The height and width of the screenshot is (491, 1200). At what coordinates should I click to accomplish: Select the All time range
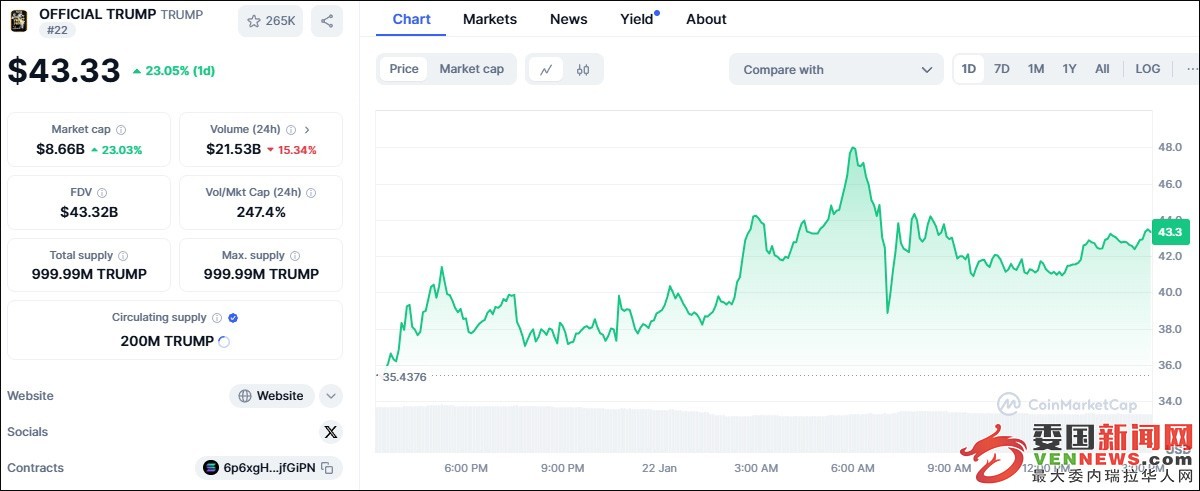click(x=1102, y=69)
